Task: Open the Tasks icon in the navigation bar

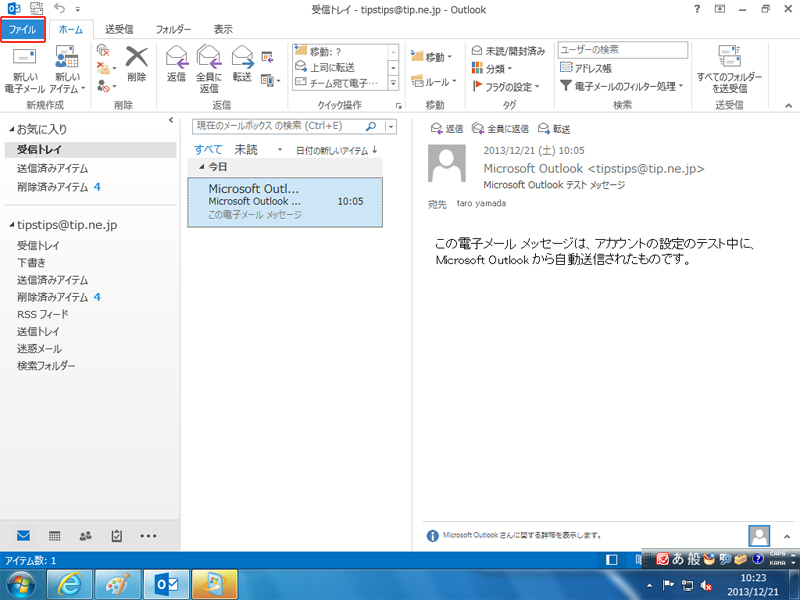Action: (x=117, y=536)
